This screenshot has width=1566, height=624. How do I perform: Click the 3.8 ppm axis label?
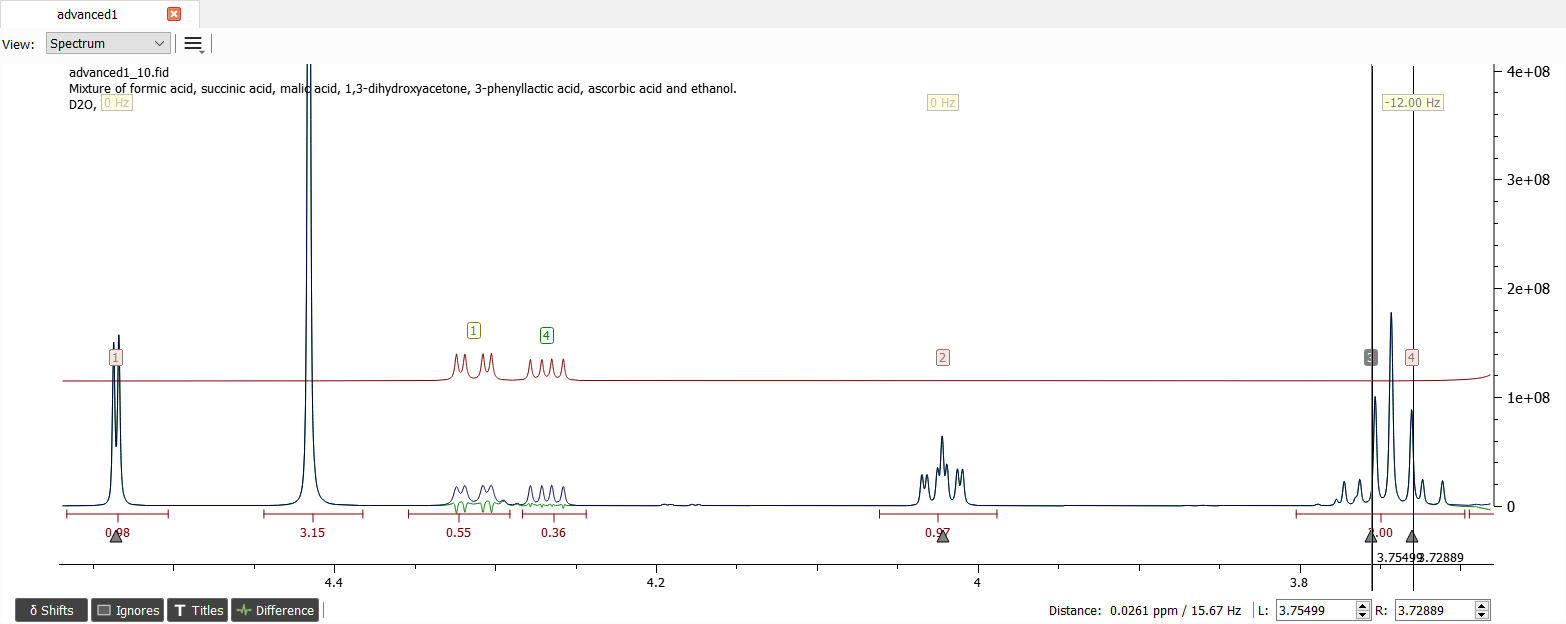[x=1299, y=583]
